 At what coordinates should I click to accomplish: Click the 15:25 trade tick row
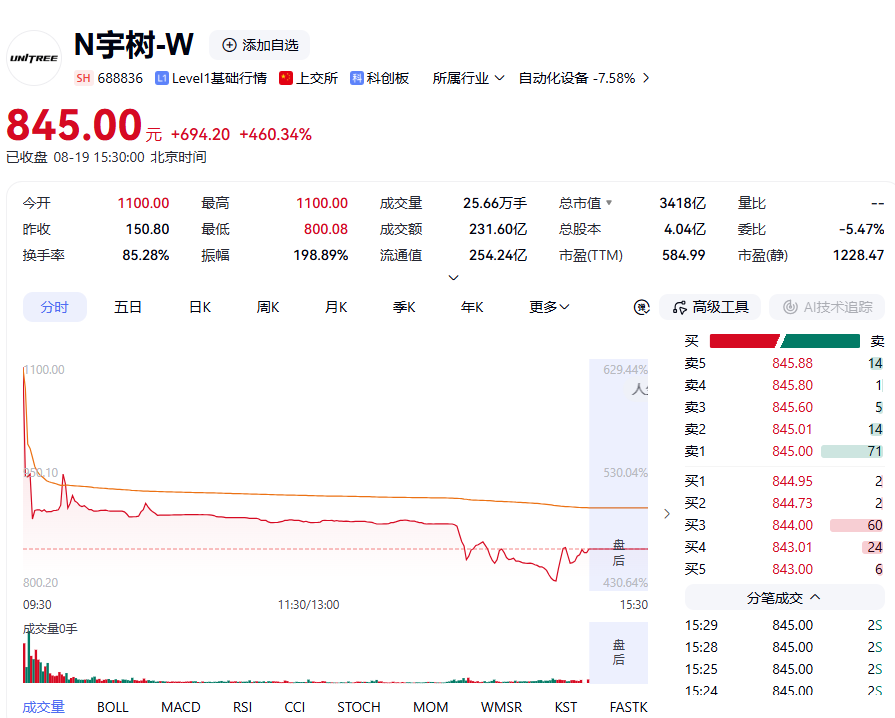click(784, 669)
